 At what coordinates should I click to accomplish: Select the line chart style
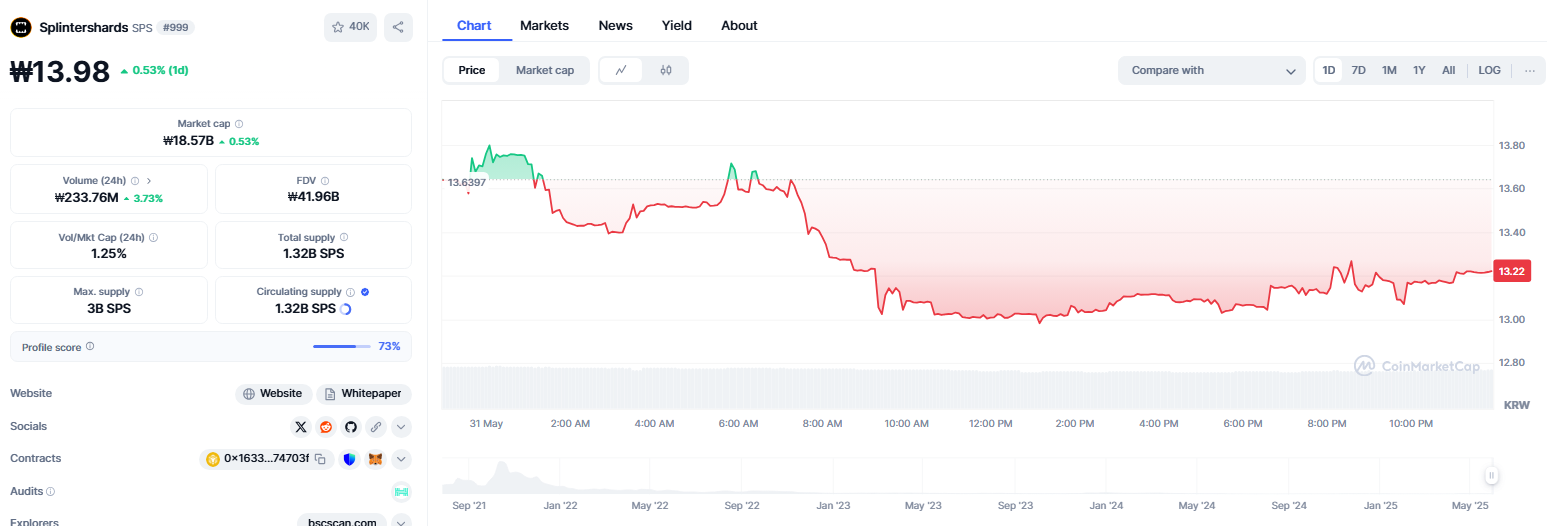click(621, 70)
